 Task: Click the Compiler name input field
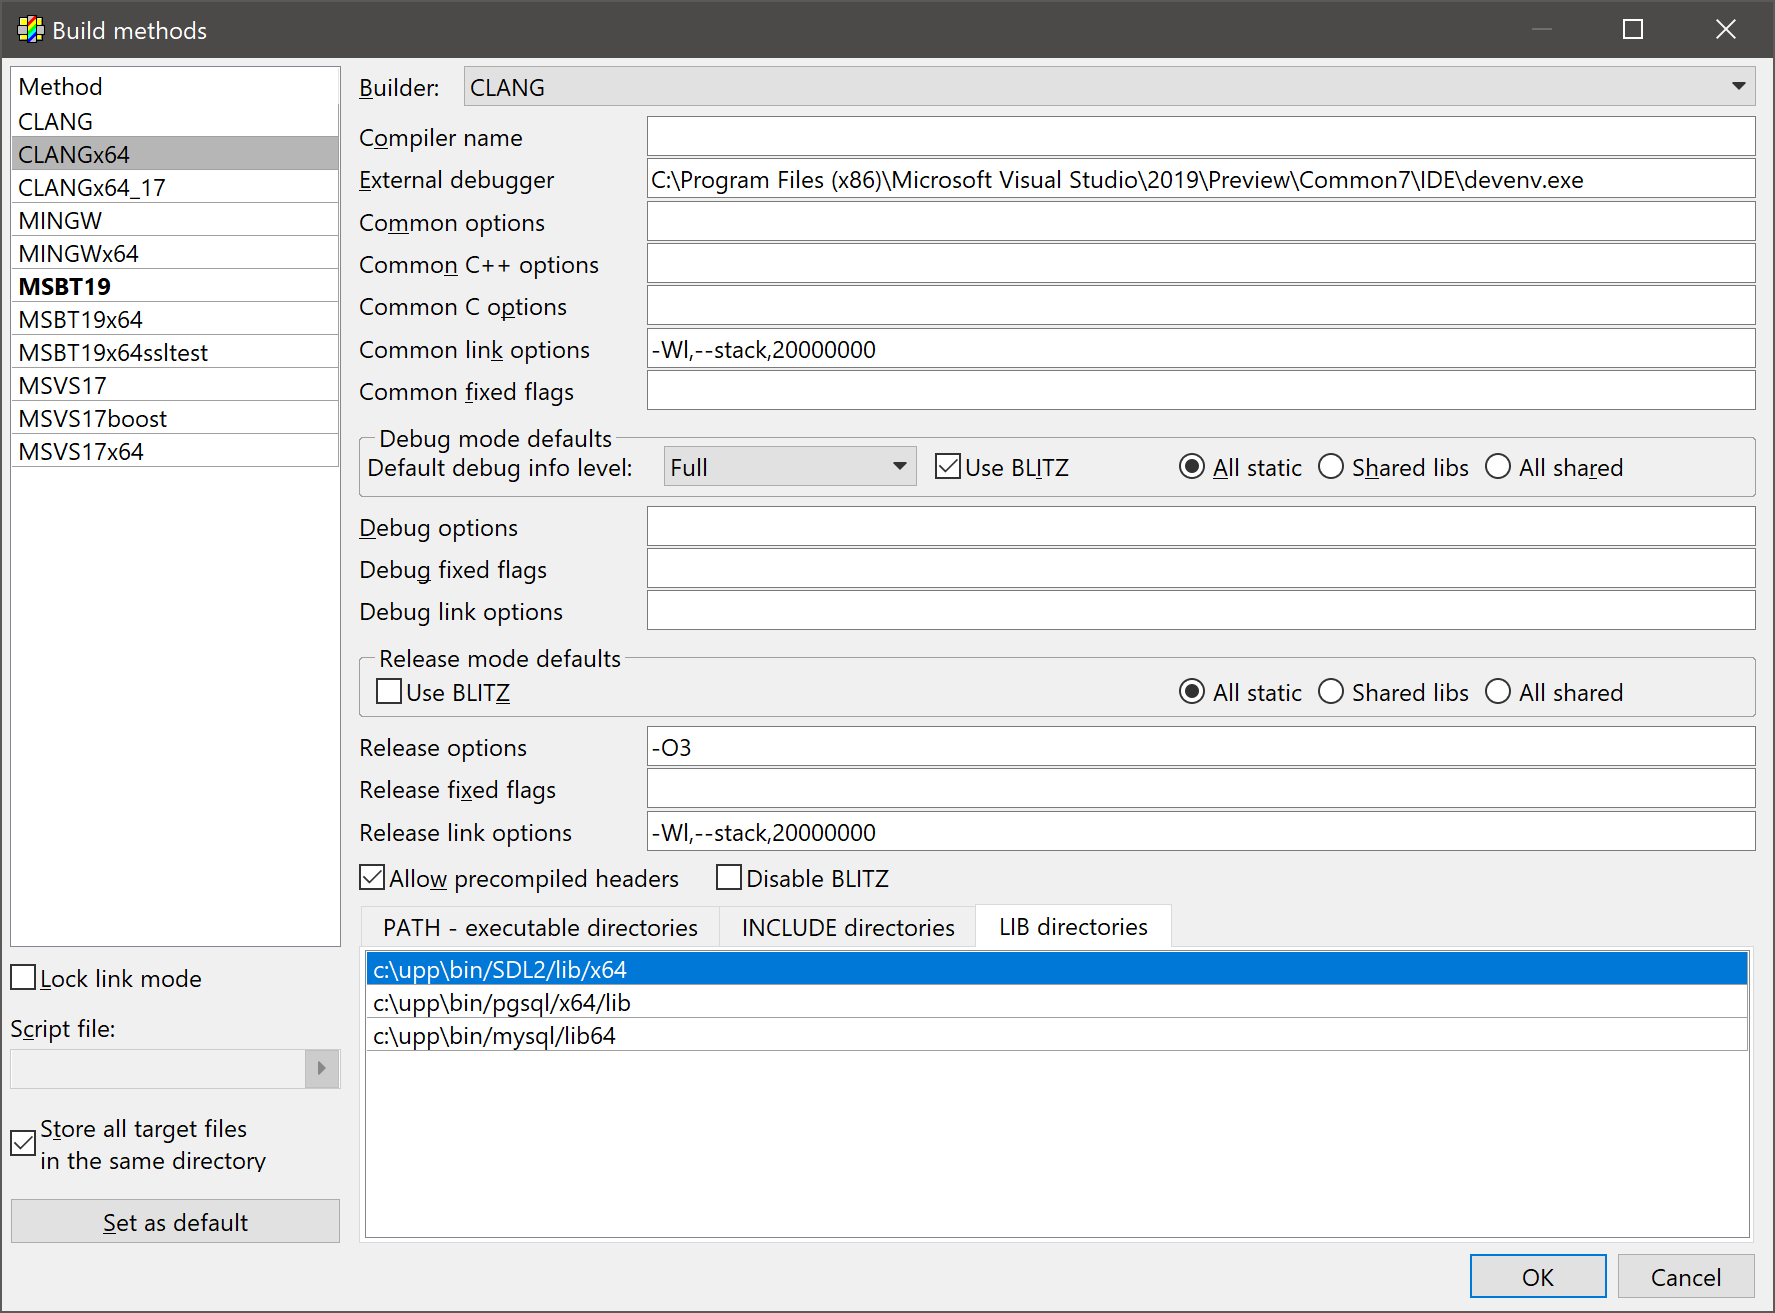(x=1200, y=137)
